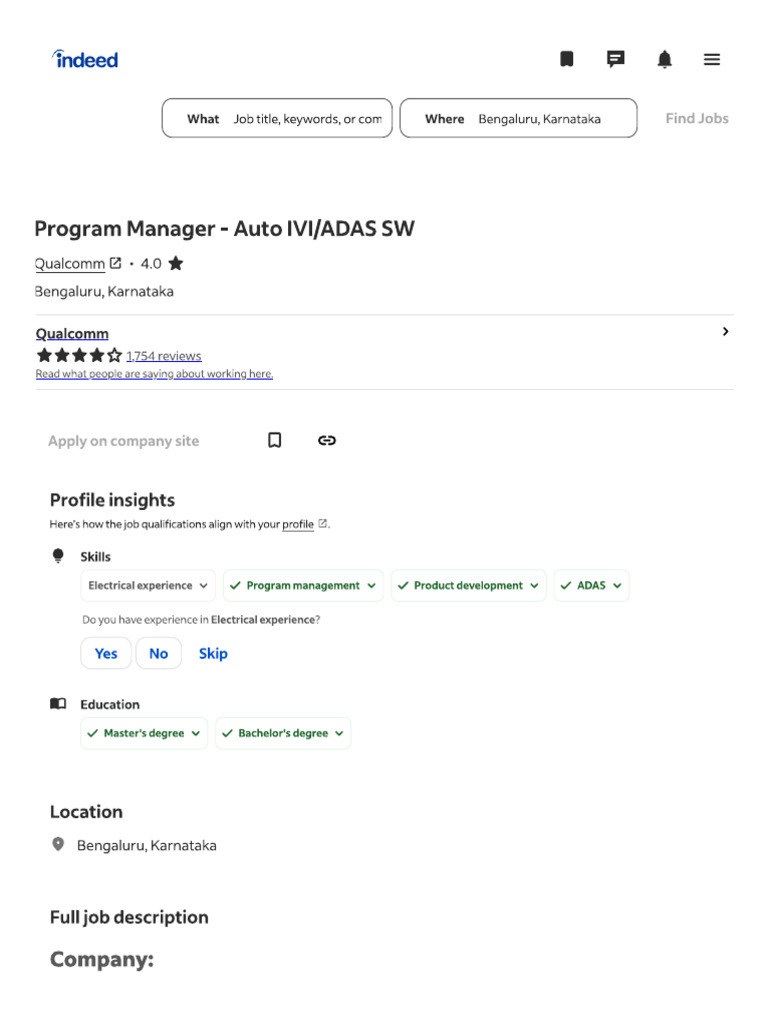Click 'Bengaluru, Karnataka' under Location heading
Screen dimensions: 768x1024
click(x=147, y=845)
